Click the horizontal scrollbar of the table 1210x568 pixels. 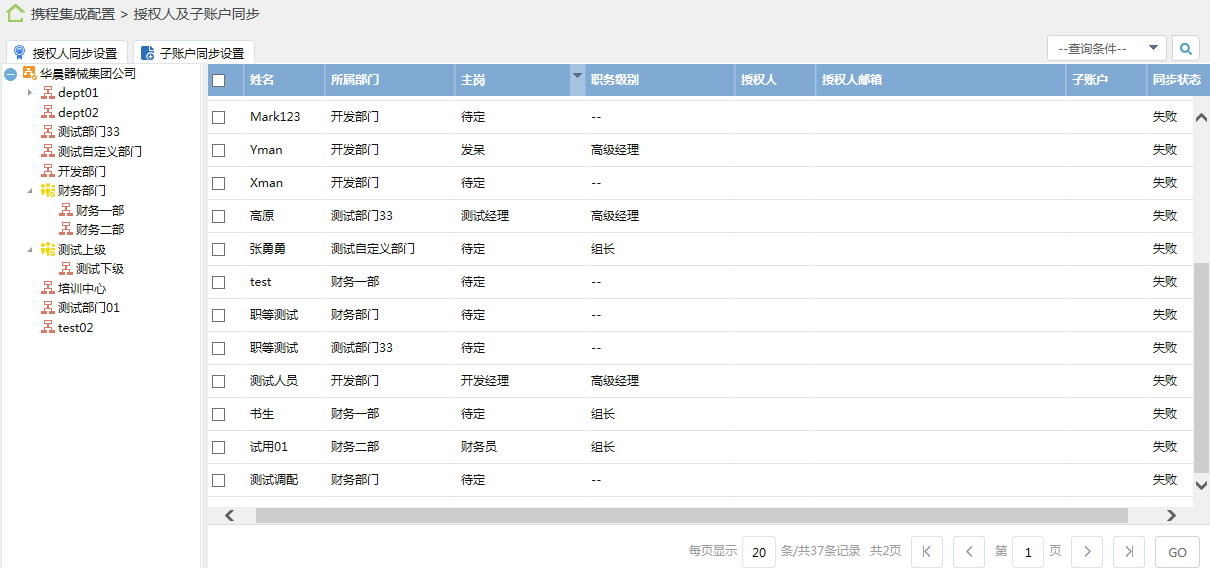[x=690, y=515]
